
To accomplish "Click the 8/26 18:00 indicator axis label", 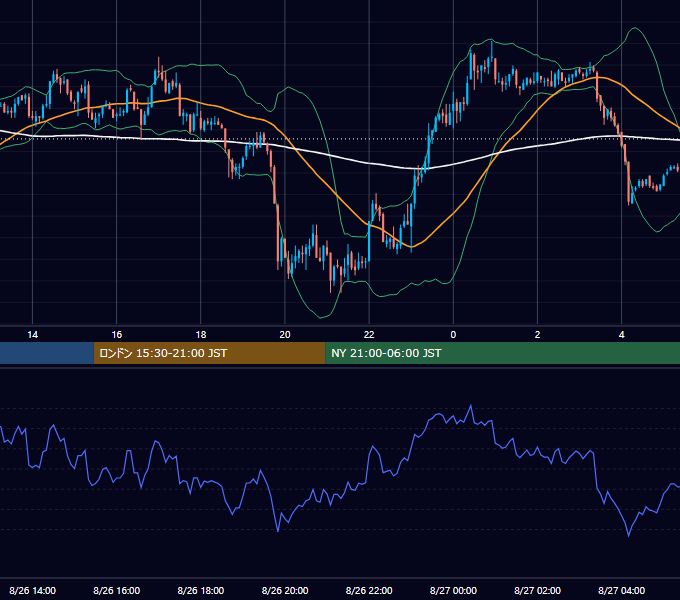I will click(201, 590).
